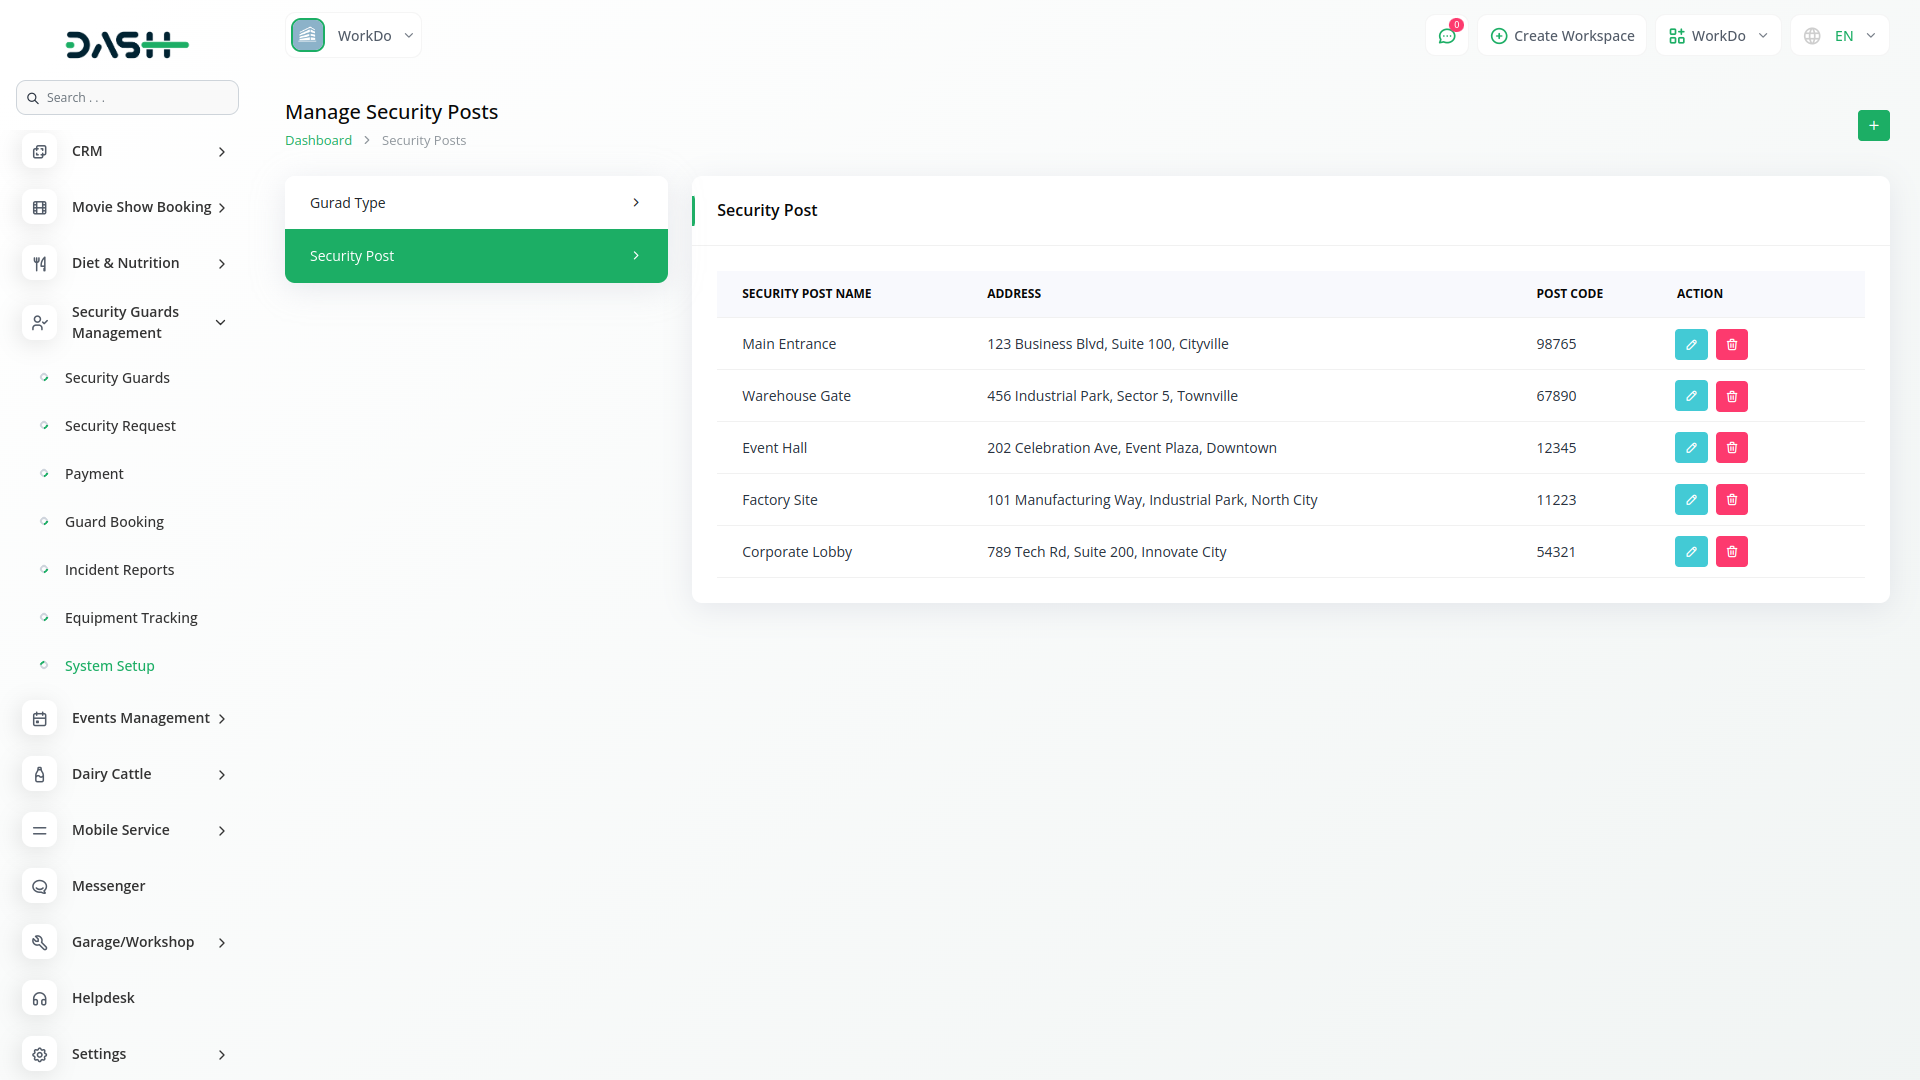Click the Helpdesk headset icon
1920x1080 pixels.
(x=40, y=998)
